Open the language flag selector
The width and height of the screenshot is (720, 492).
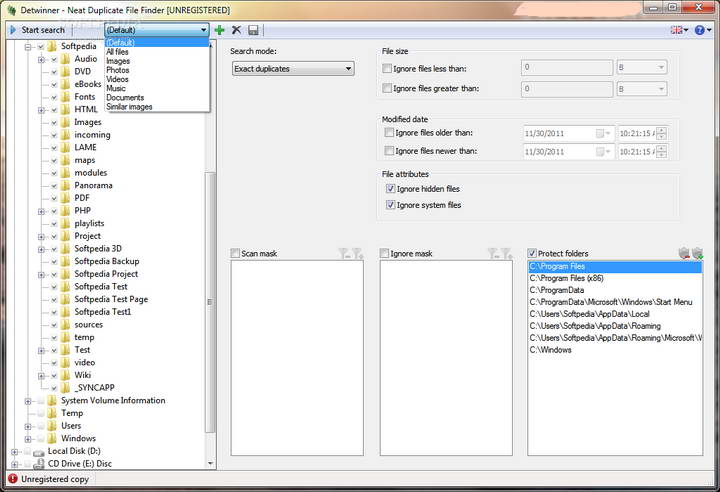click(x=679, y=30)
